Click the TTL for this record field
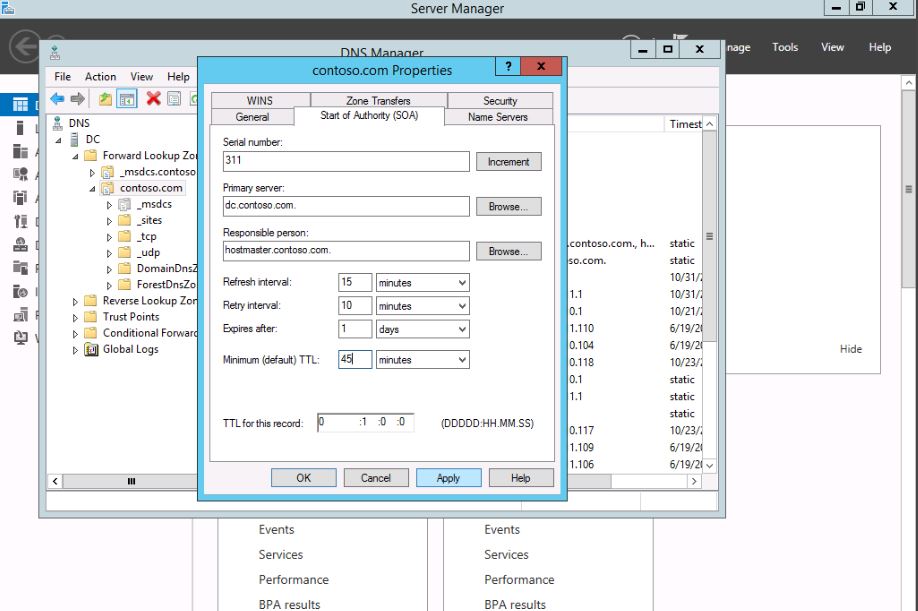Screen dimensions: 918x611 365,422
